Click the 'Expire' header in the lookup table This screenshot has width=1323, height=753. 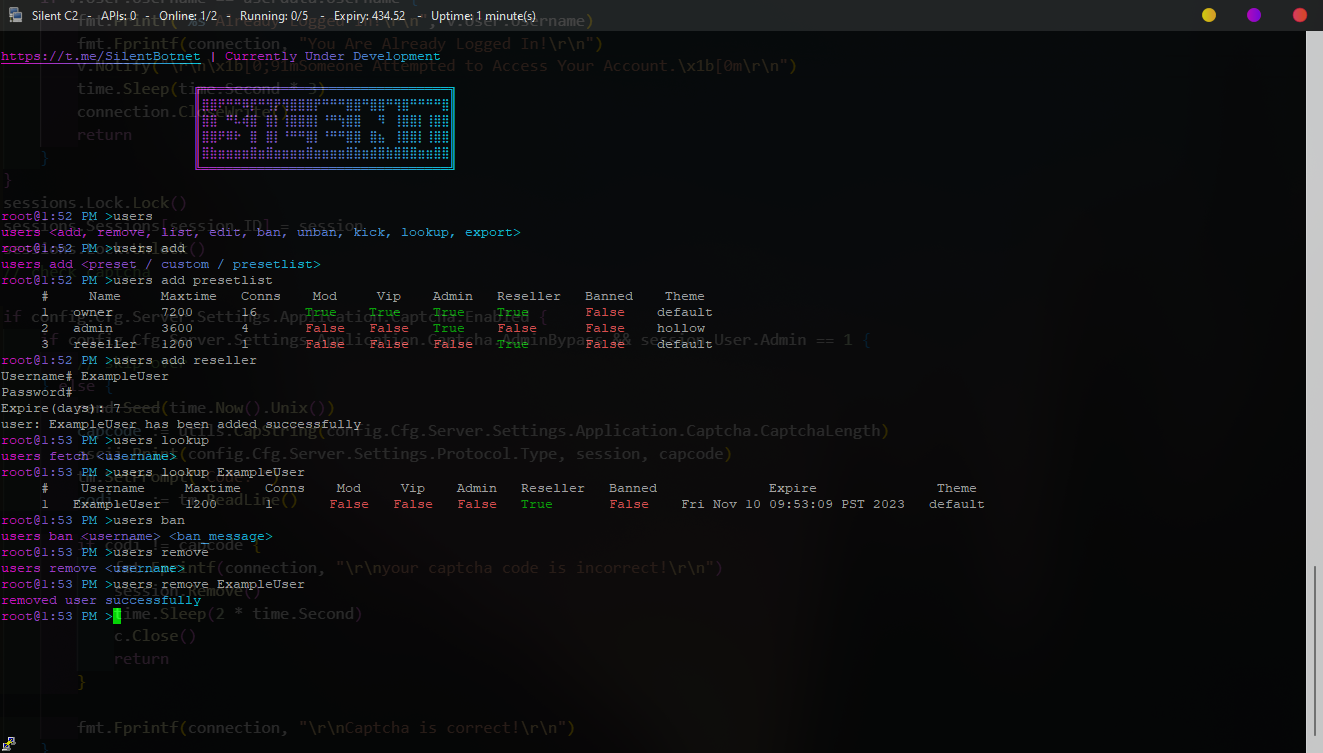793,488
